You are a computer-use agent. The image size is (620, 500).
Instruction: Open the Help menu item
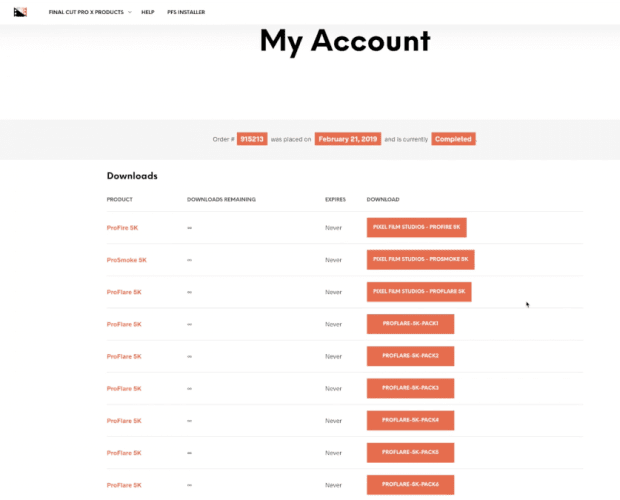pyautogui.click(x=148, y=12)
